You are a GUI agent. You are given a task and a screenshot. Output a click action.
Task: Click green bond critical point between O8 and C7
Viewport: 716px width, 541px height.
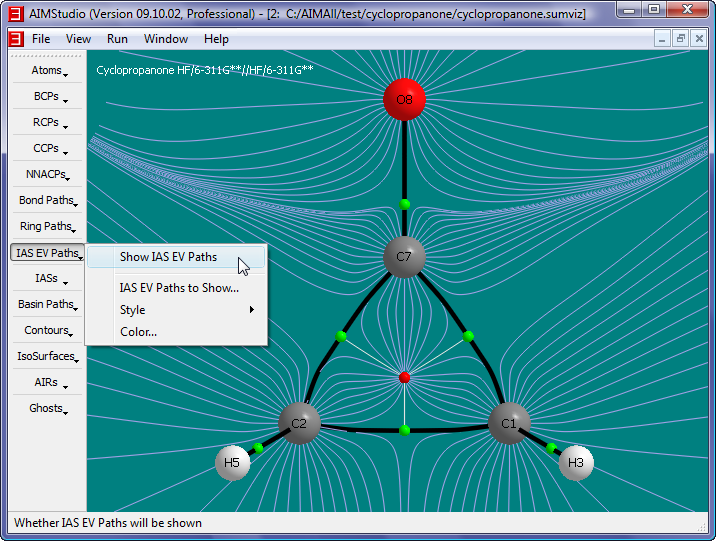point(404,204)
